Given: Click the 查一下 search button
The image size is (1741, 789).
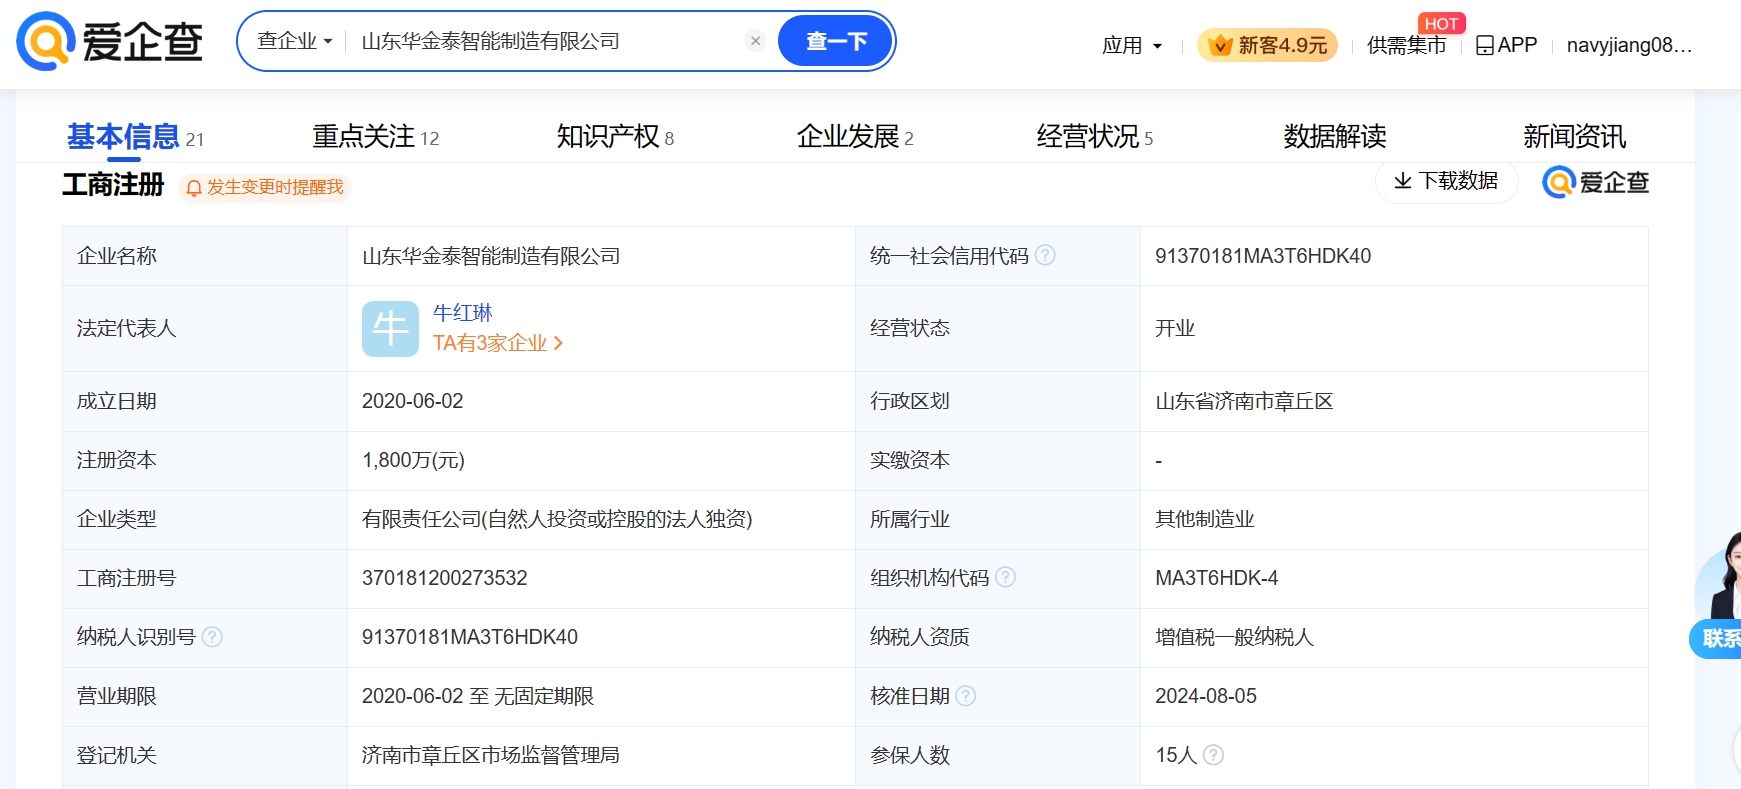Looking at the screenshot, I should point(835,41).
